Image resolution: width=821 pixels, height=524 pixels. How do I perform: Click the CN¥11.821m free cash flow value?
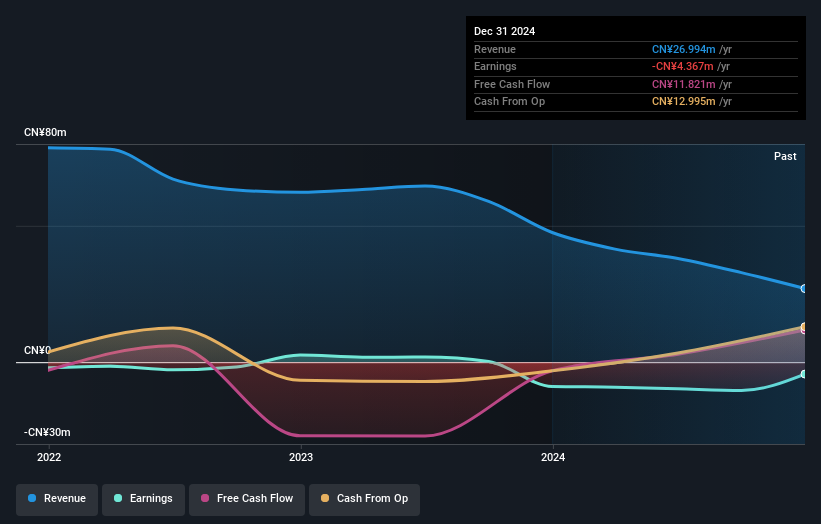pyautogui.click(x=683, y=84)
